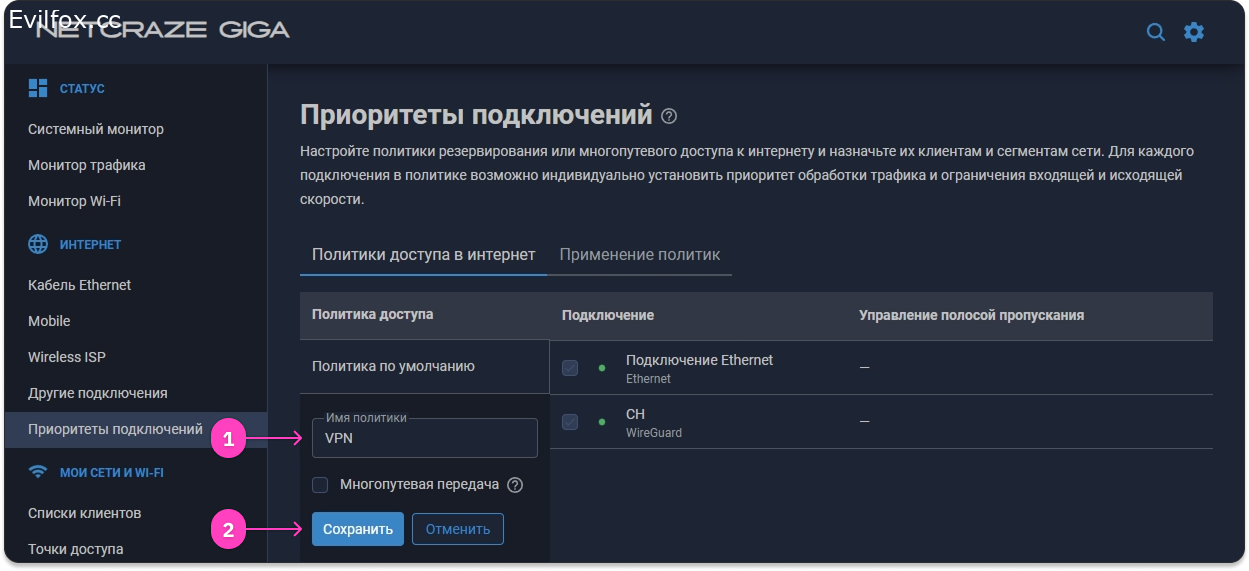Toggle the CH WireGuard connection checkbox
Image resolution: width=1249 pixels, height=571 pixels.
click(x=570, y=422)
